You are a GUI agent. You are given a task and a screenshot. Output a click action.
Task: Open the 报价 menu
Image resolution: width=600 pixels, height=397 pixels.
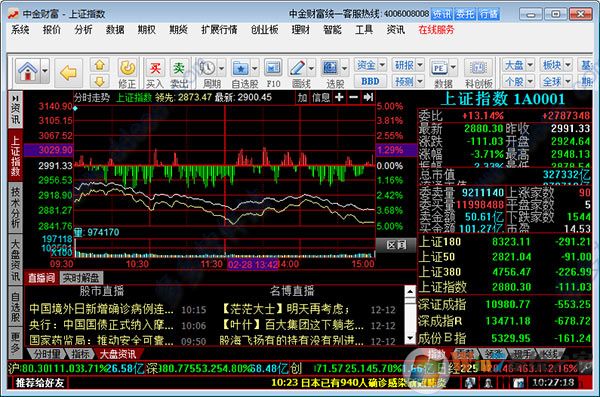click(52, 30)
